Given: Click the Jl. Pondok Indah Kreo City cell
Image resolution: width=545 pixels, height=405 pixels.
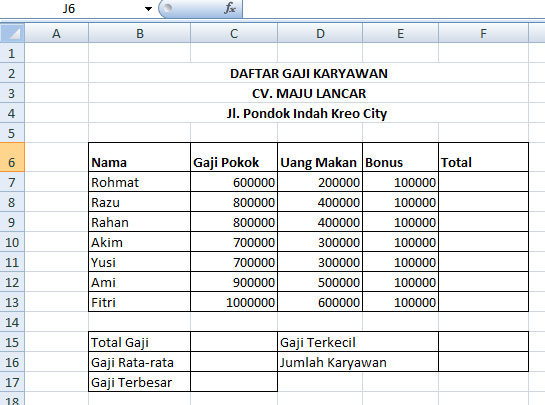Looking at the screenshot, I should [x=309, y=113].
